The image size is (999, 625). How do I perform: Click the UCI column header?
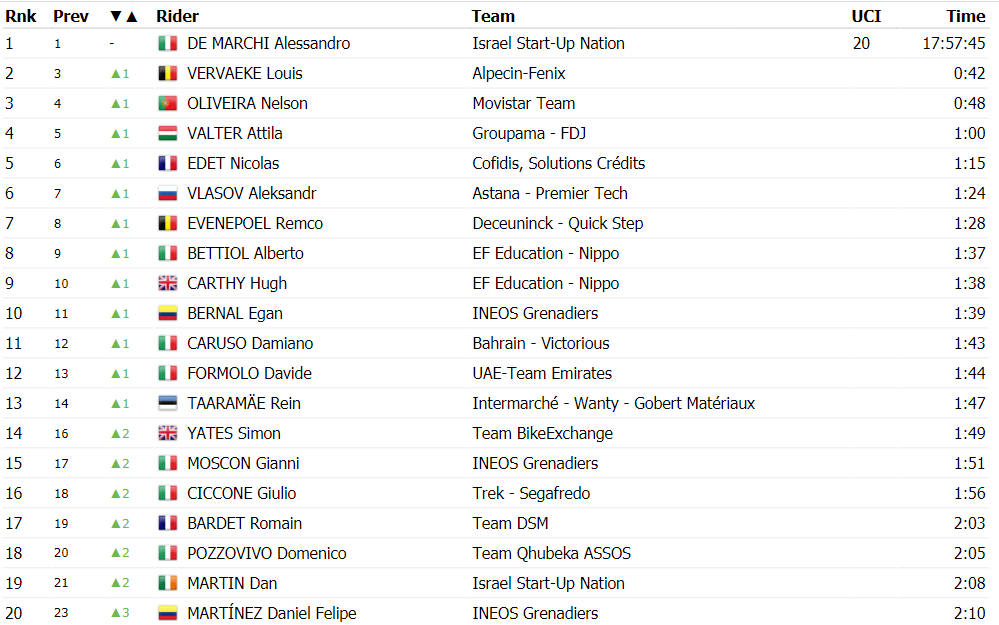(866, 17)
